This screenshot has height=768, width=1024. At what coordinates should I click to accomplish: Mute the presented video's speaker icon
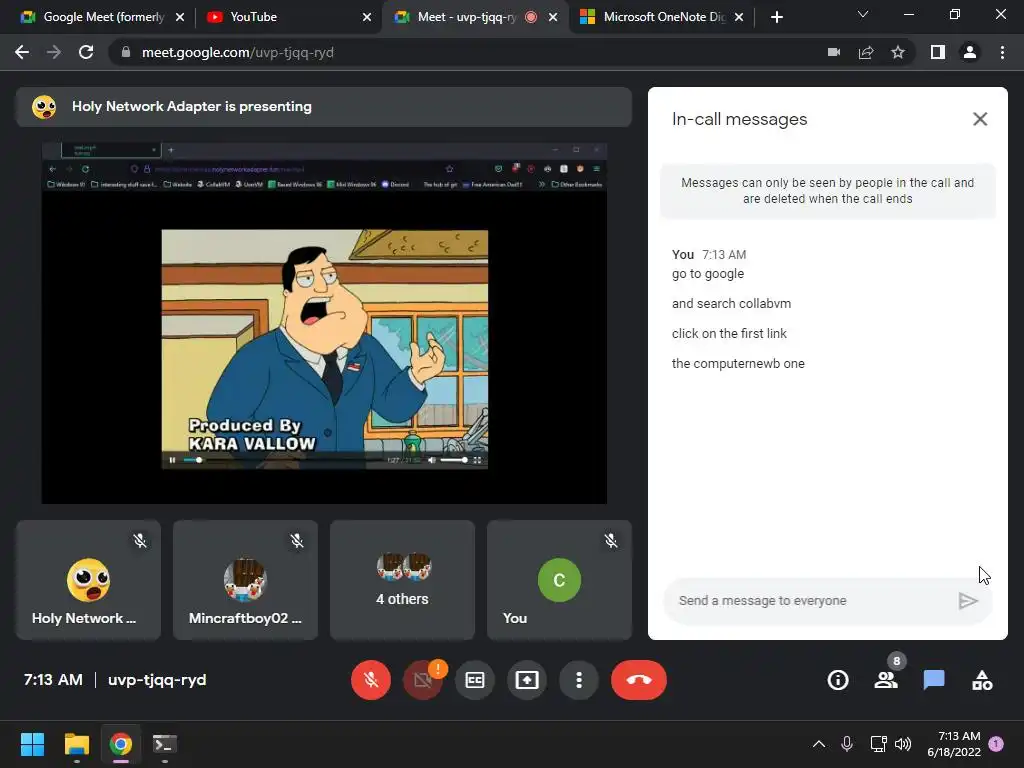pos(432,460)
